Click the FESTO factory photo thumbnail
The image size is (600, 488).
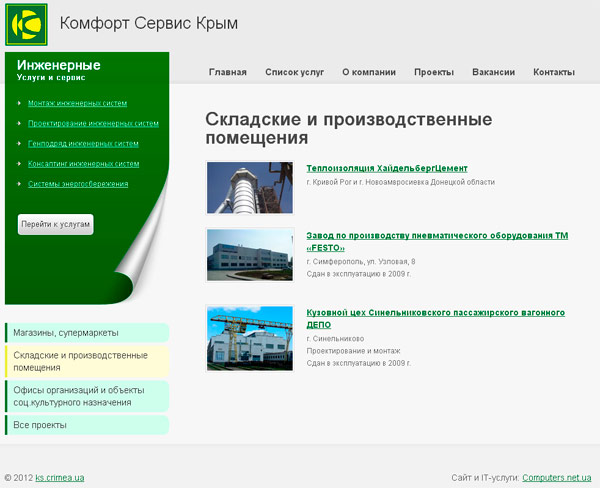[x=249, y=255]
